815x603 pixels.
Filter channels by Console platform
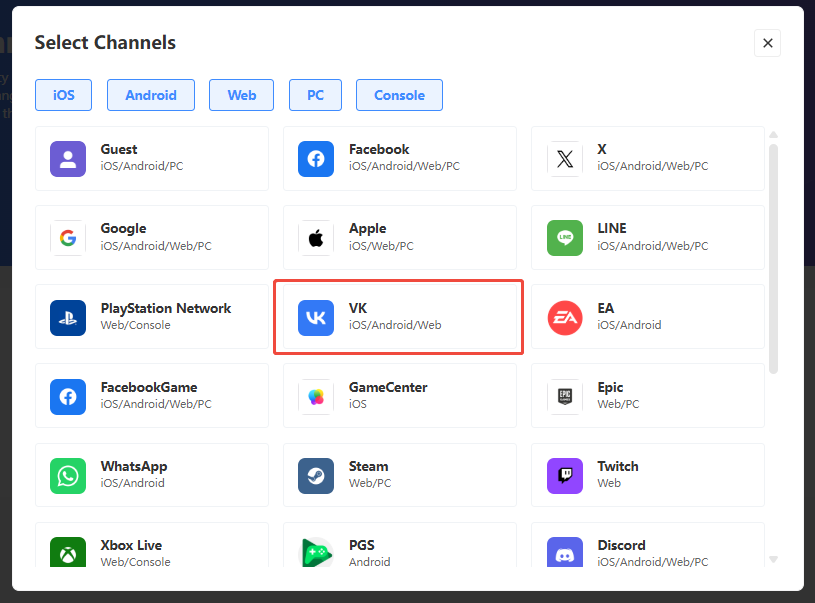coord(399,95)
